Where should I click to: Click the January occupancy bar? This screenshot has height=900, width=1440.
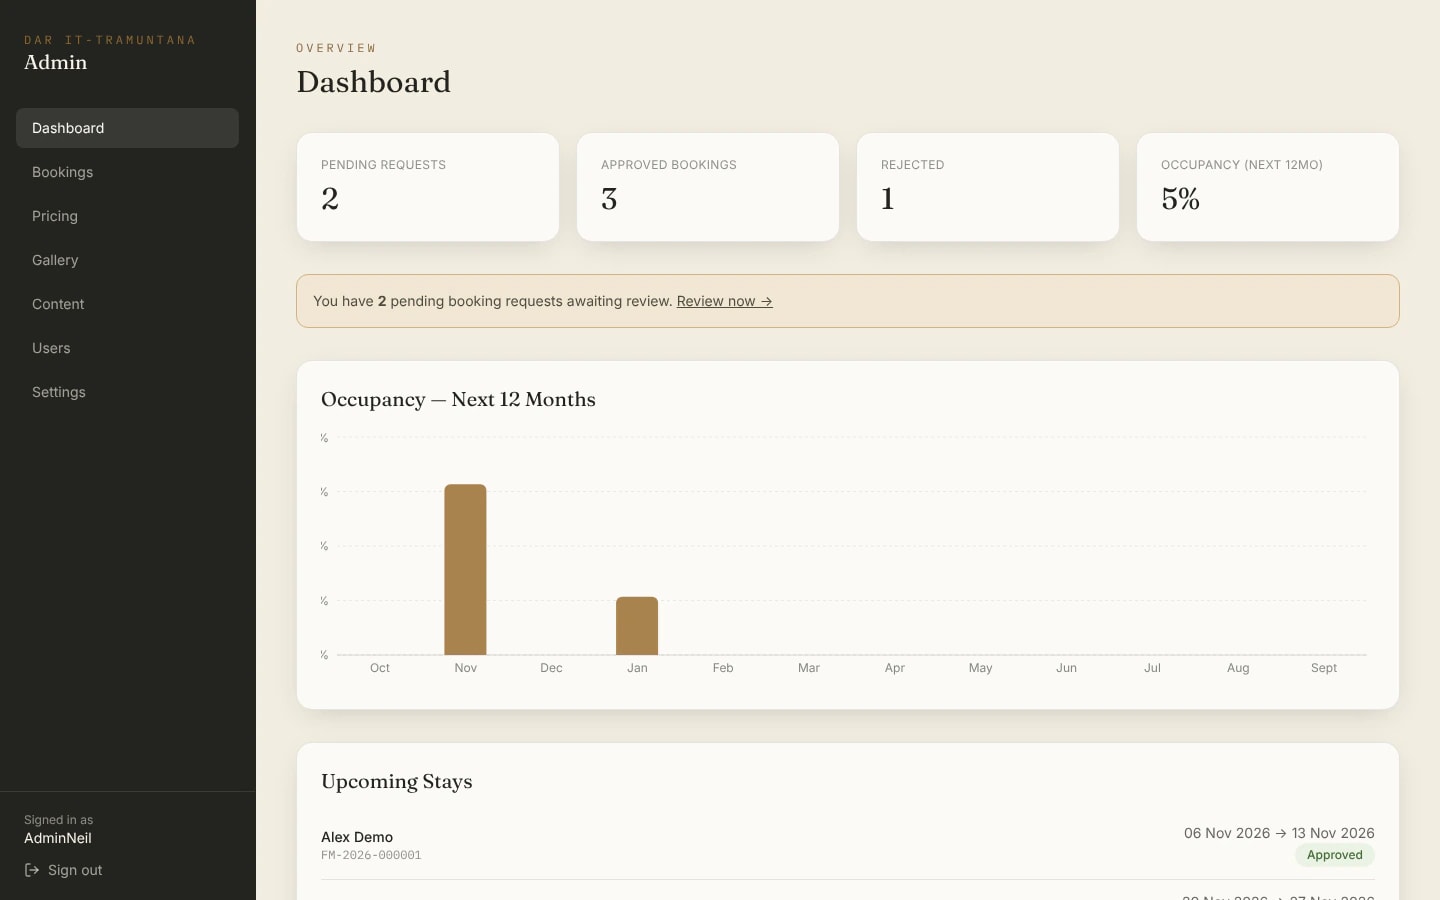637,626
